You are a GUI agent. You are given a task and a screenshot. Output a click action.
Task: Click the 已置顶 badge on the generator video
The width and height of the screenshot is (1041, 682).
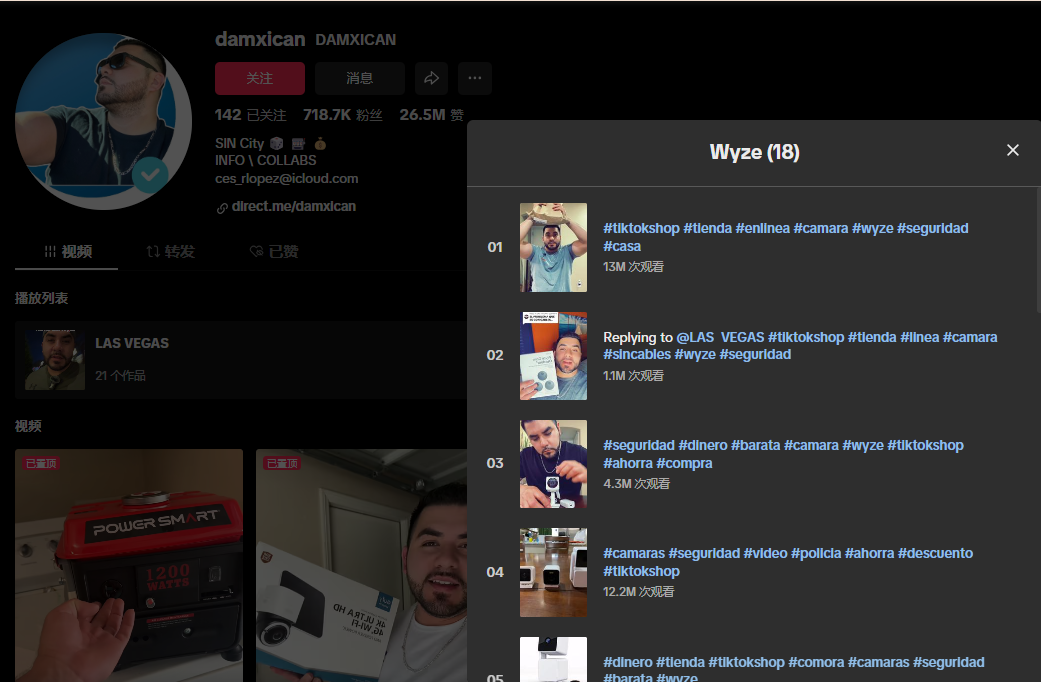pos(40,463)
